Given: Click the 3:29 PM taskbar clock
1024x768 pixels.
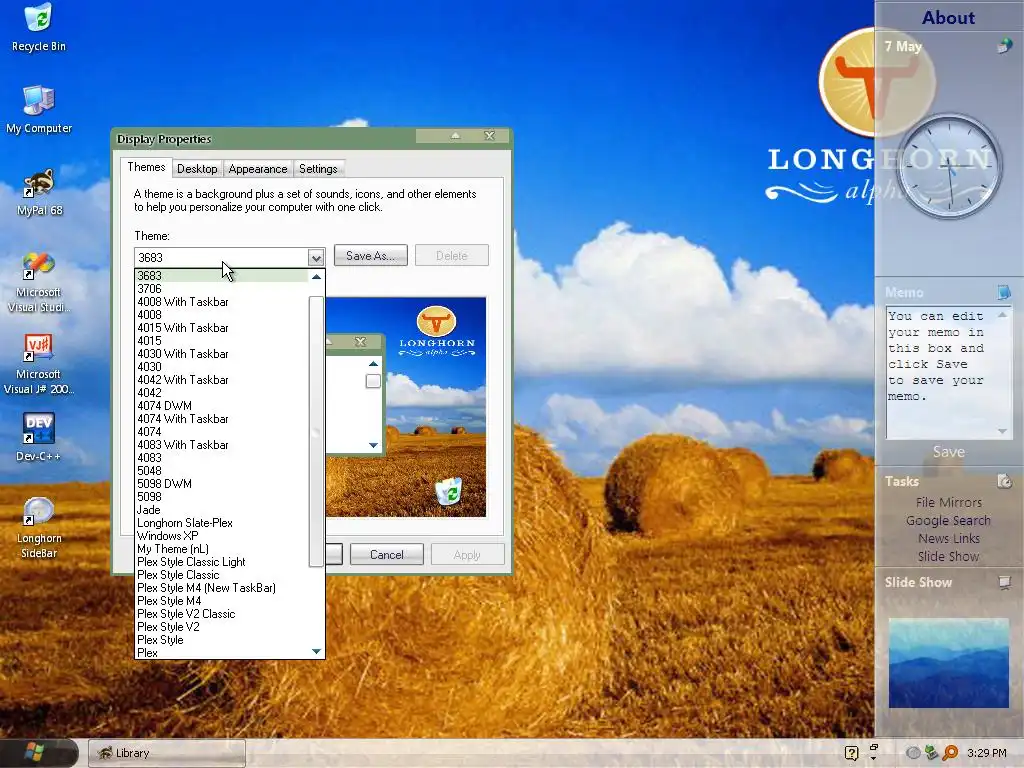Looking at the screenshot, I should point(986,753).
